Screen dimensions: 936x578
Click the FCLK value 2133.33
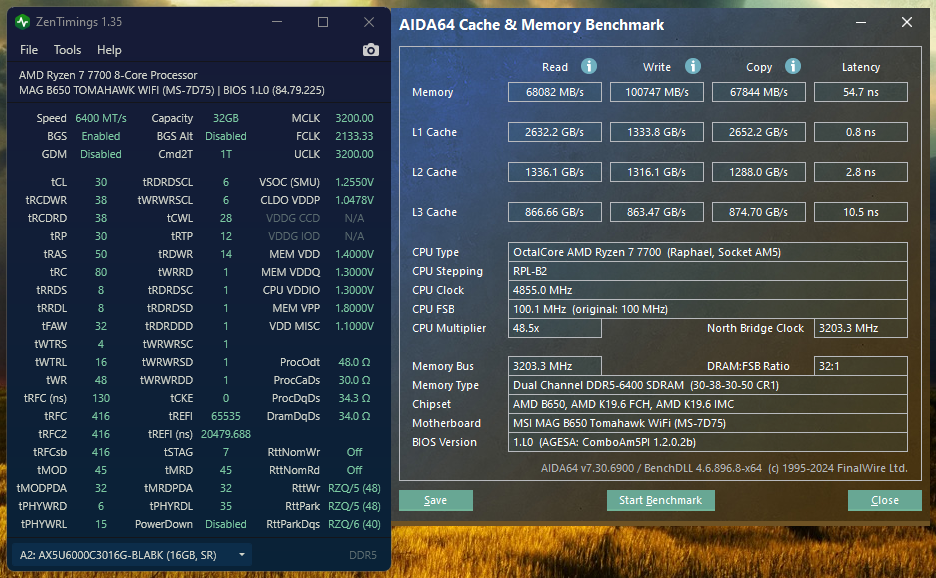pos(354,136)
